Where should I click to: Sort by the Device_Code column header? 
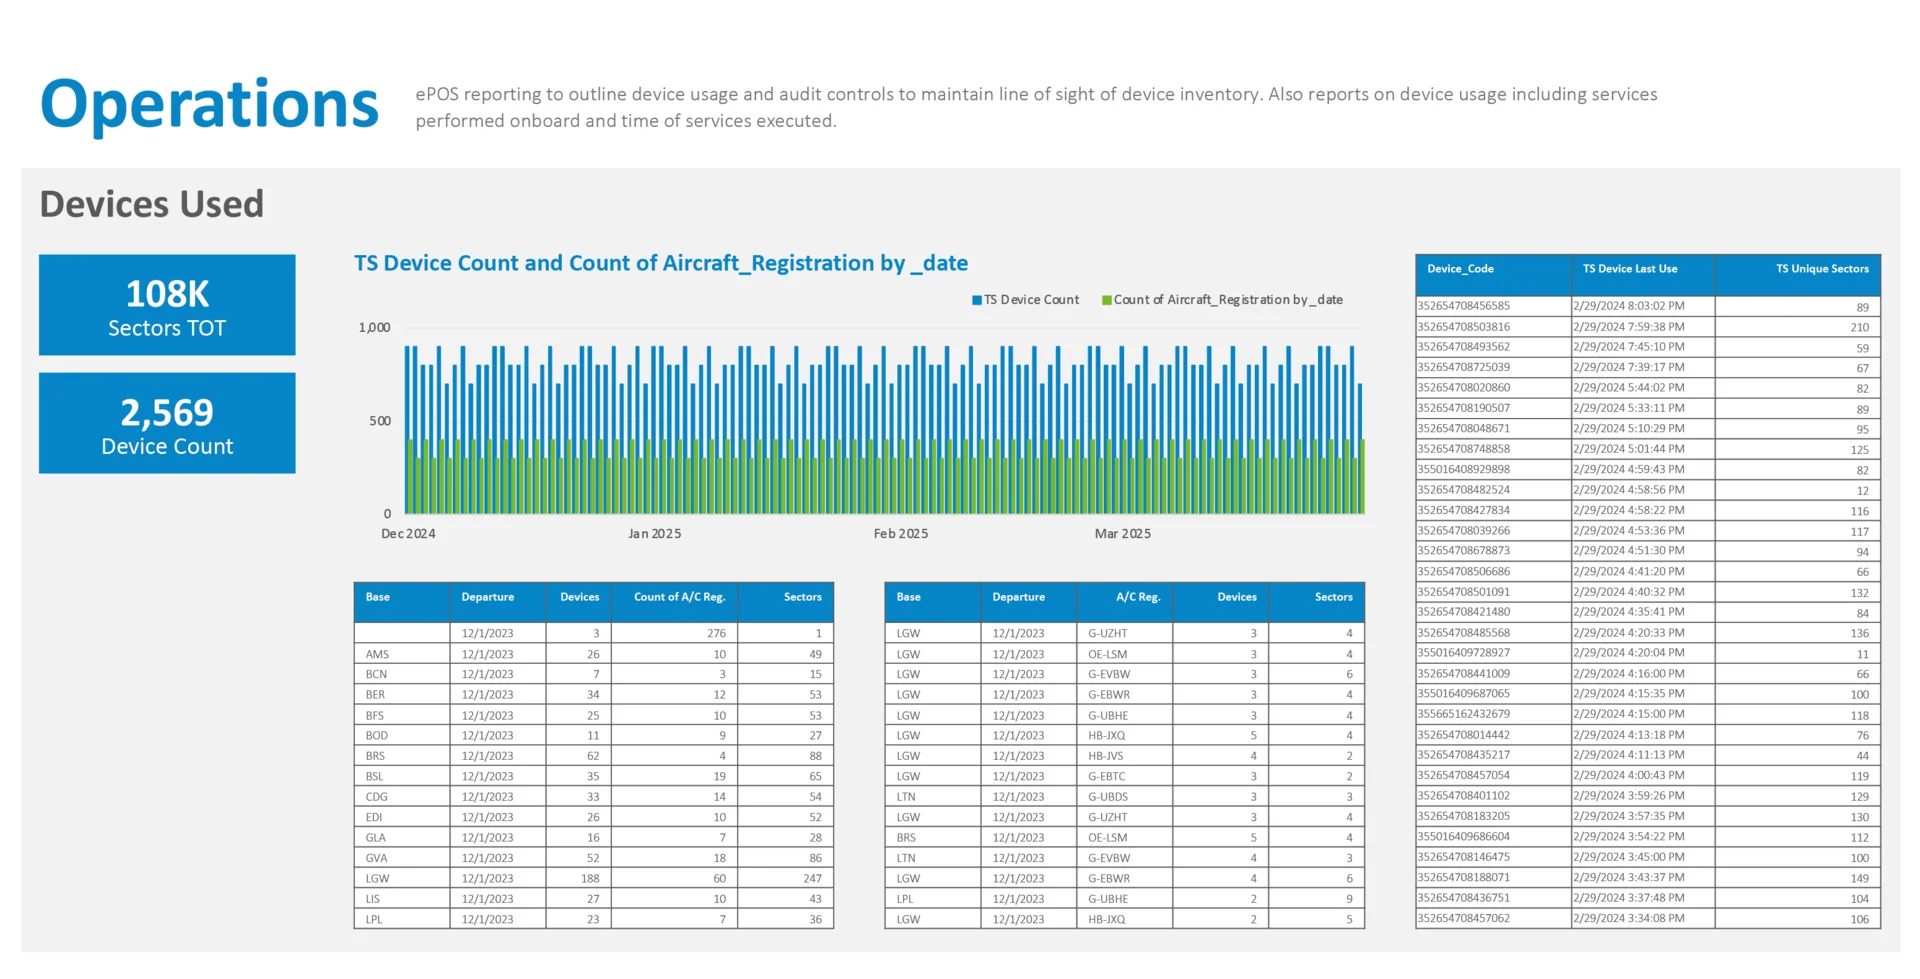point(1460,269)
